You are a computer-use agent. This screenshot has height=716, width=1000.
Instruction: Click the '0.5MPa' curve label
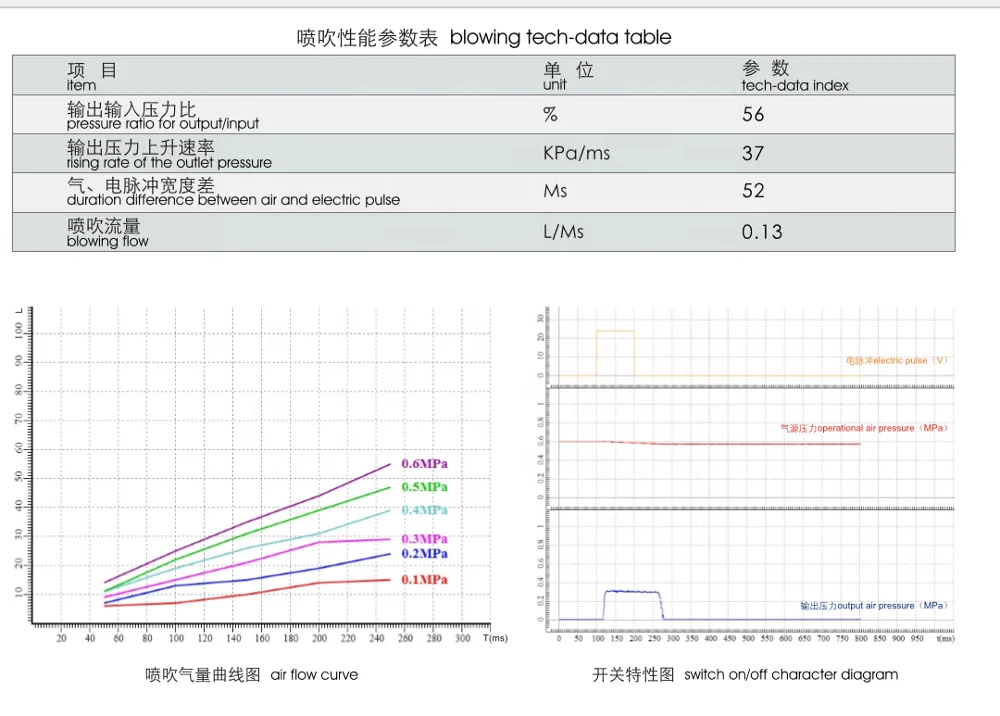pyautogui.click(x=424, y=487)
